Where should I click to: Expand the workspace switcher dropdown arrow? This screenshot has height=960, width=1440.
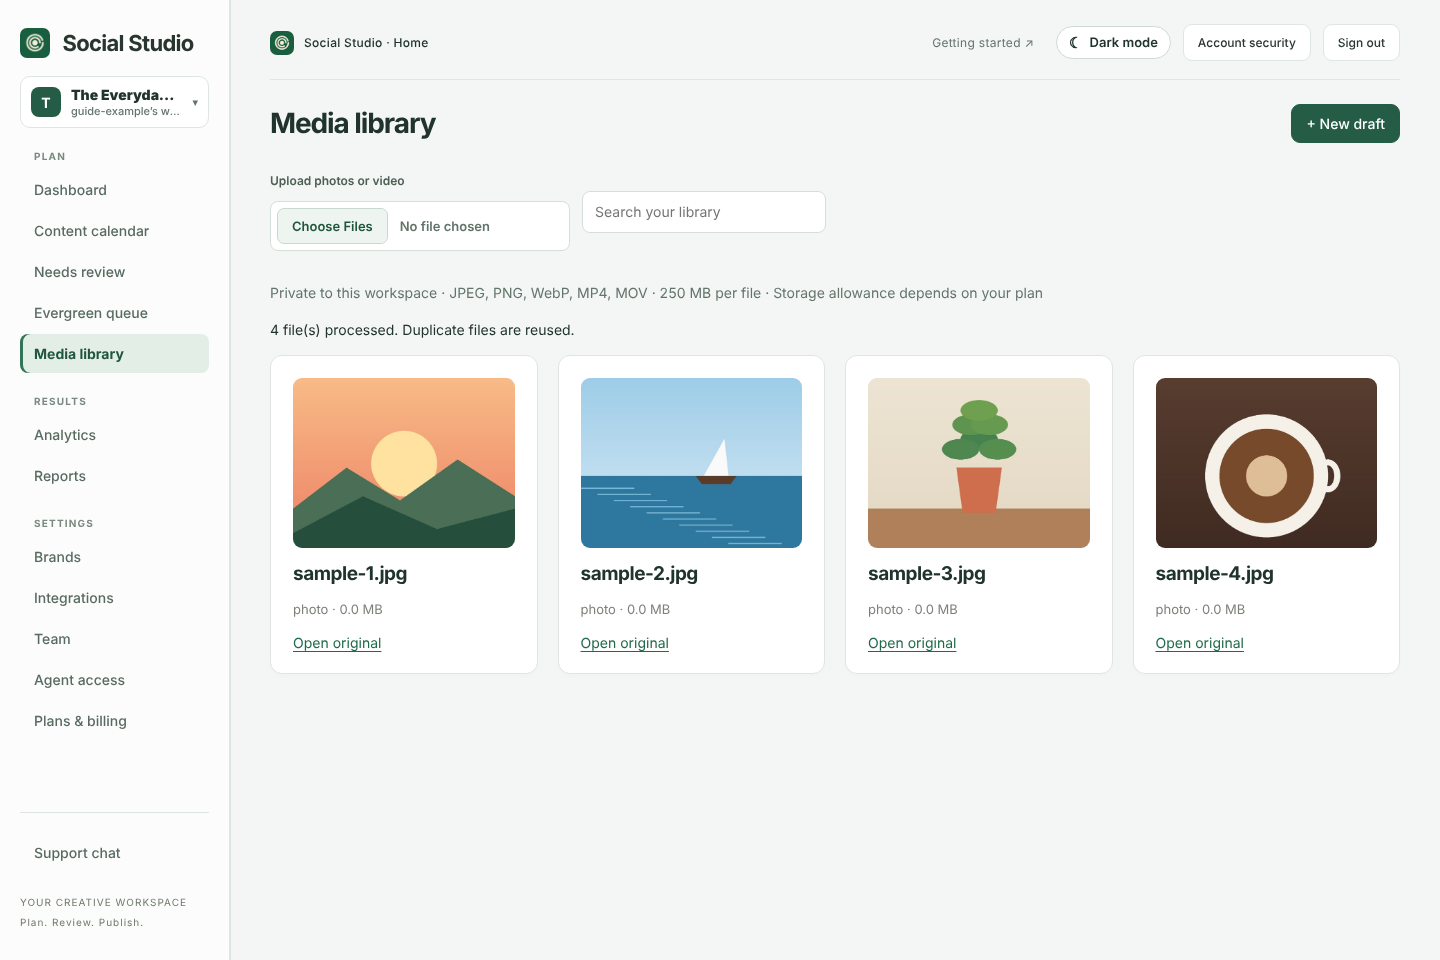[x=195, y=102]
